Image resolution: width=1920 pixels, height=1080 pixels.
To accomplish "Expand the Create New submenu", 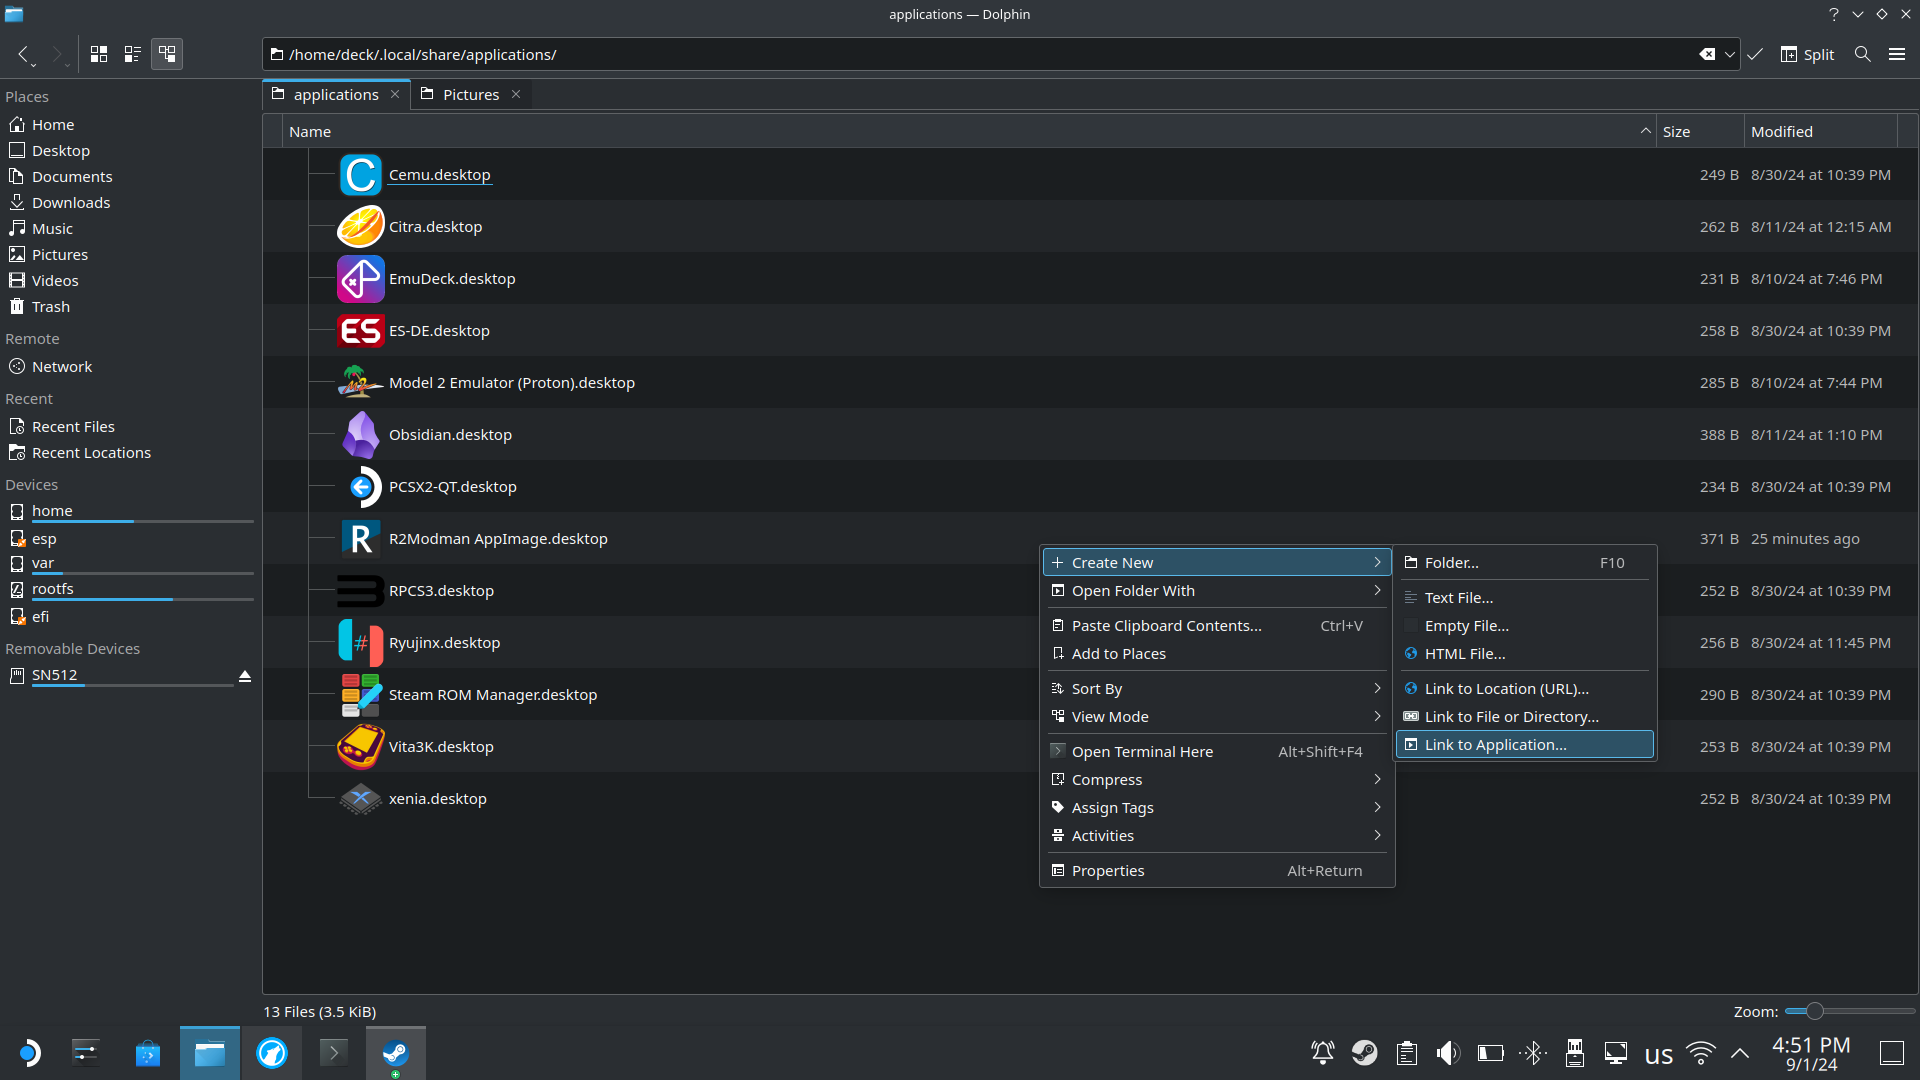I will pyautogui.click(x=1217, y=563).
